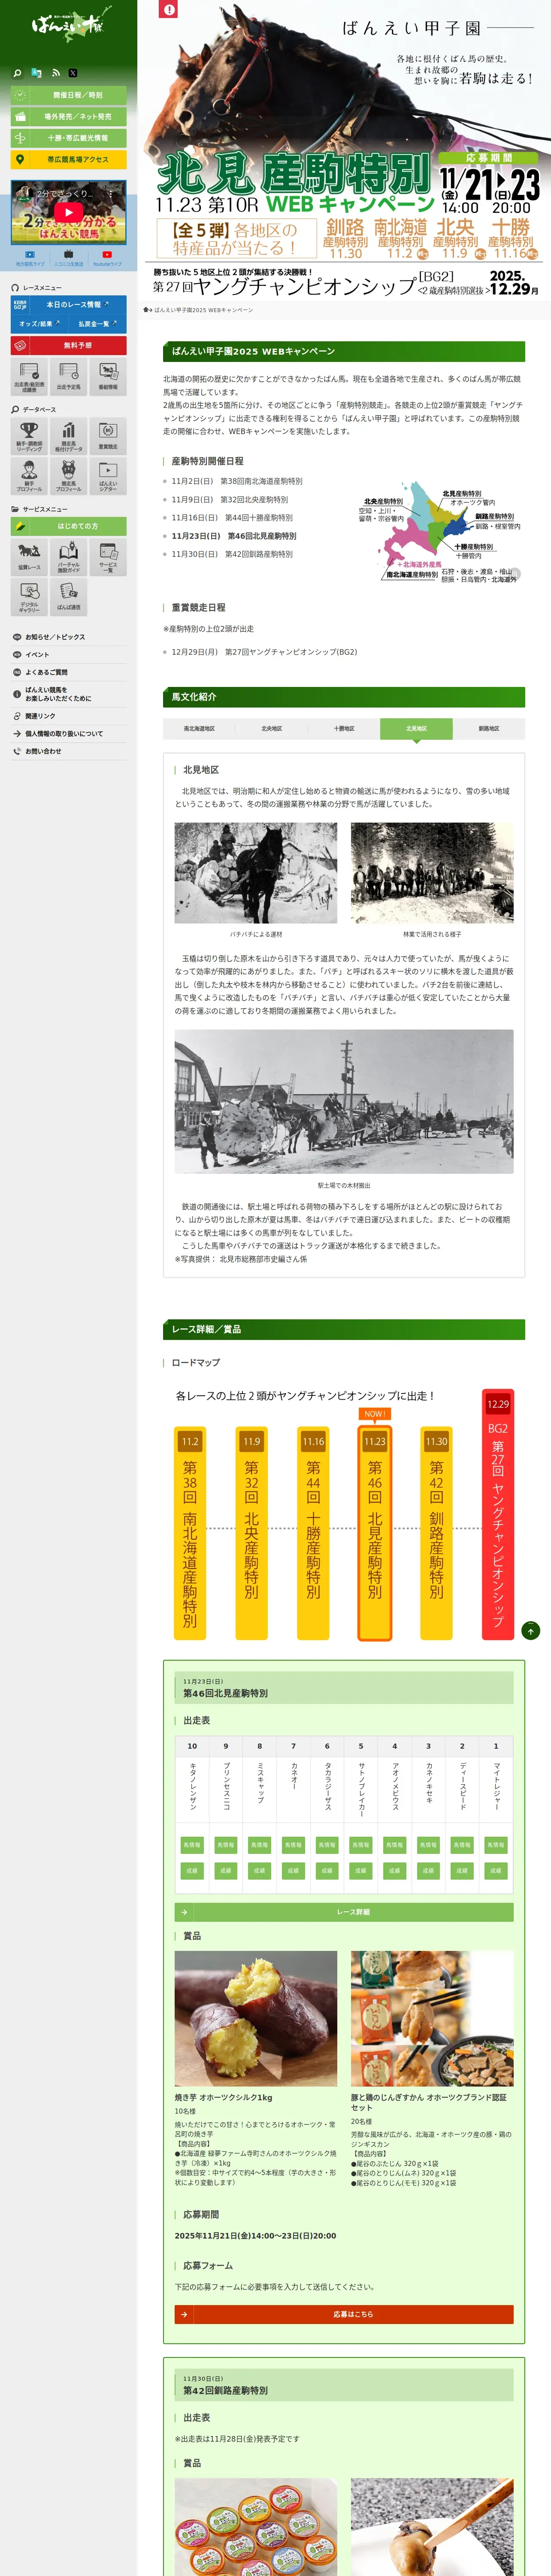Open 馬情報 for horse number 10
This screenshot has width=551, height=2576.
pyautogui.click(x=192, y=1845)
